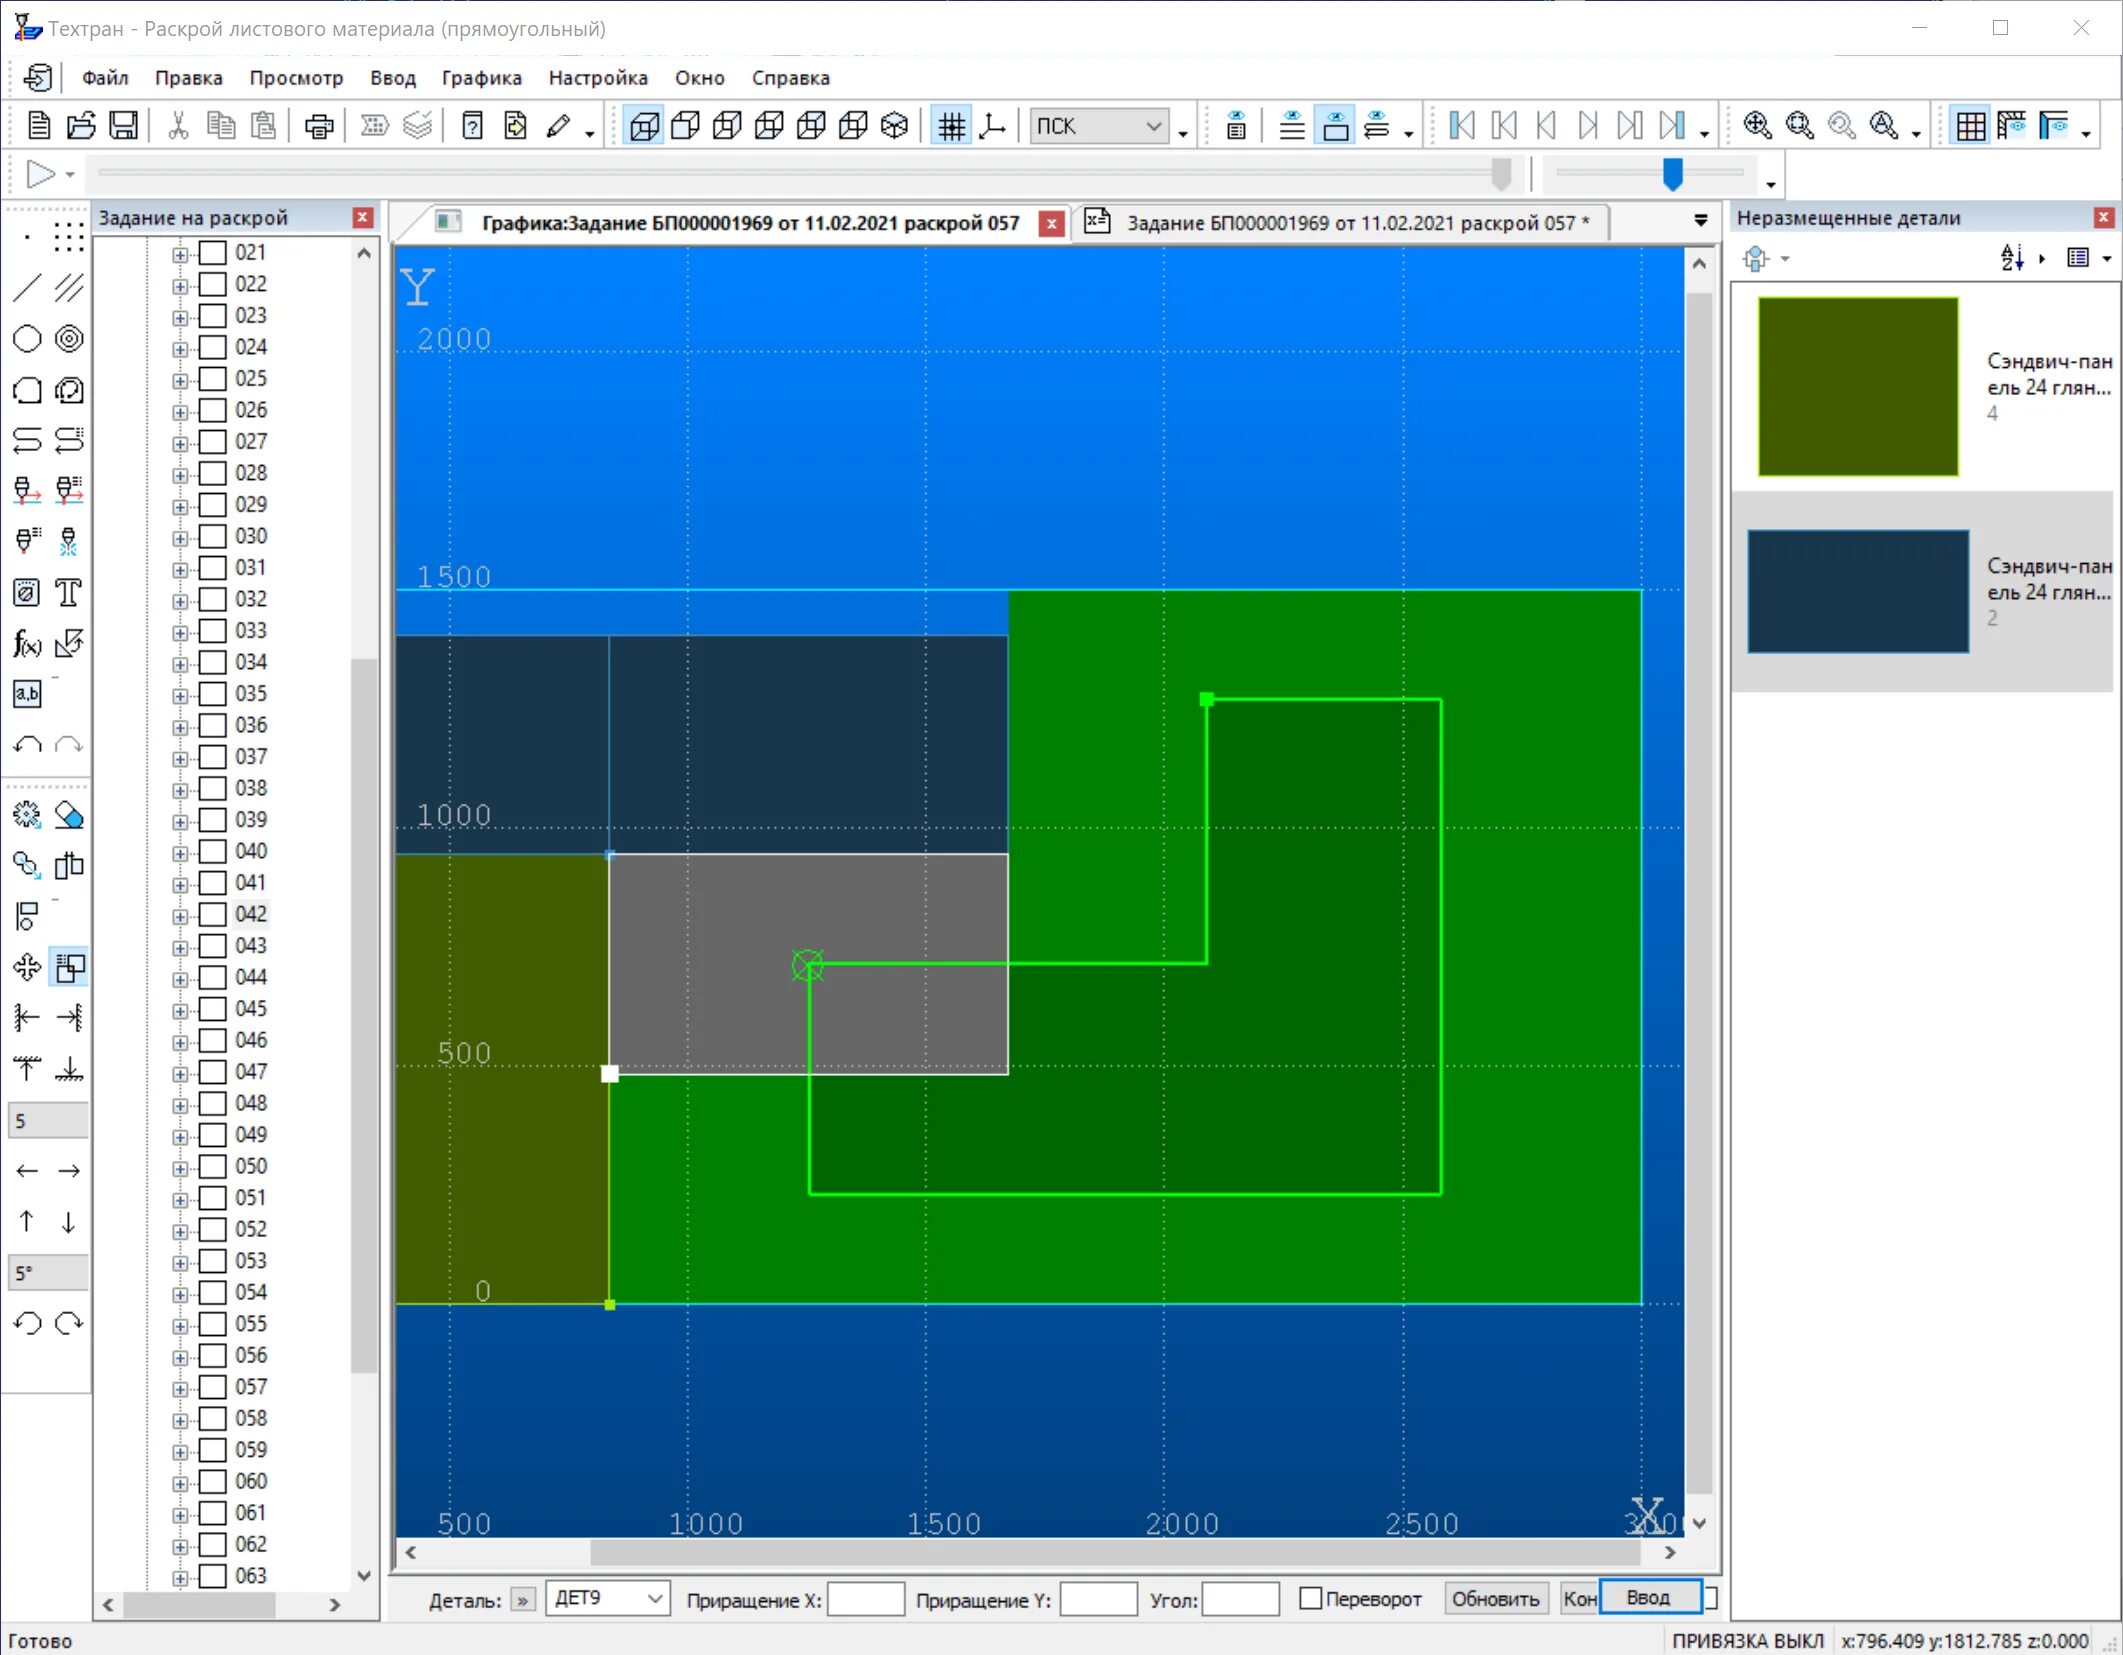
Task: Expand tree node 060
Action: [179, 1483]
